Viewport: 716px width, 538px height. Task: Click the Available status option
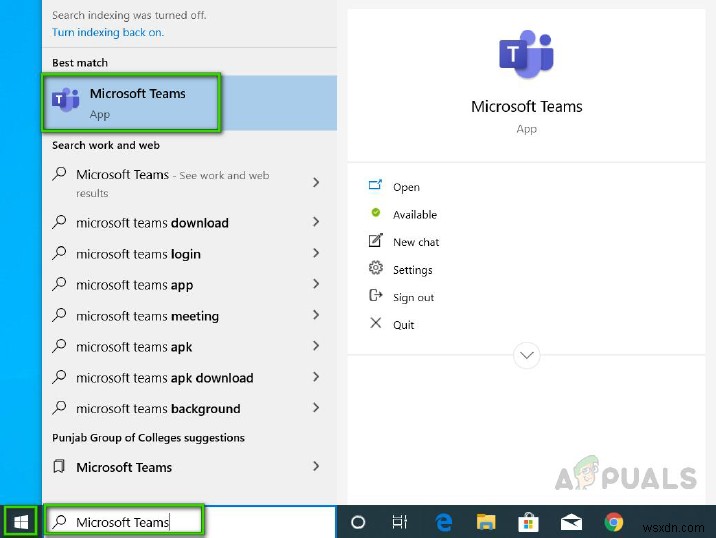pyautogui.click(x=415, y=215)
